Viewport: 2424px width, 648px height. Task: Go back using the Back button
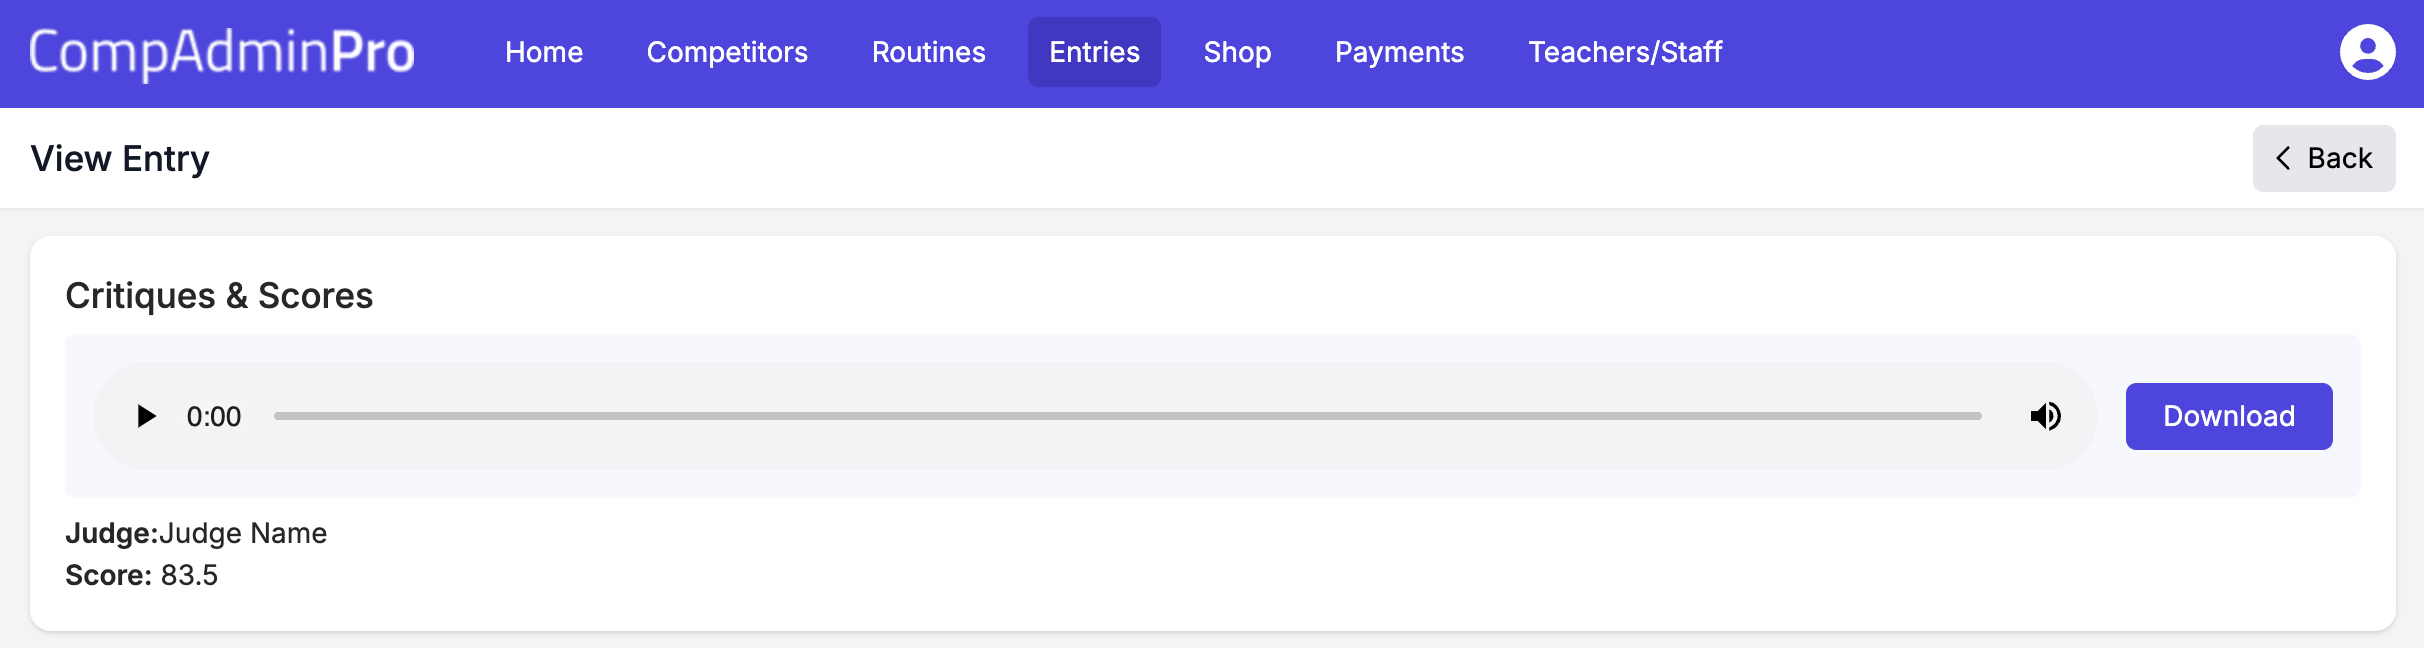tap(2324, 158)
